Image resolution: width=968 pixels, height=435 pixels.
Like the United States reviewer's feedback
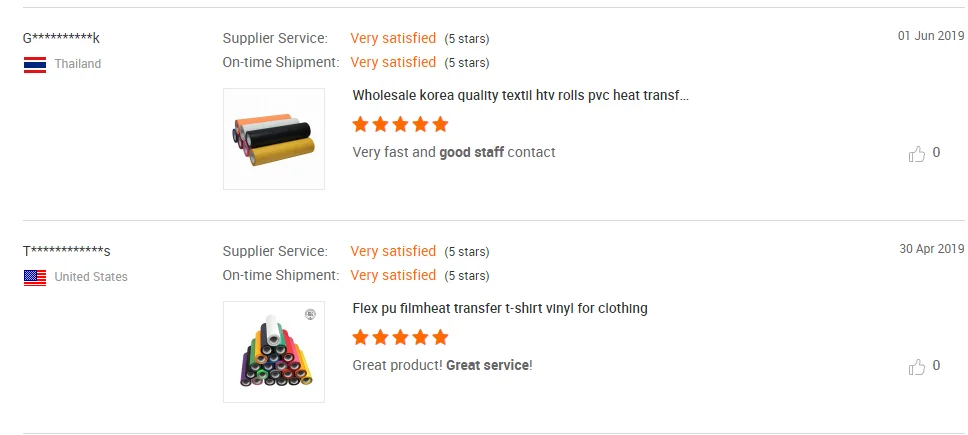pyautogui.click(x=916, y=367)
